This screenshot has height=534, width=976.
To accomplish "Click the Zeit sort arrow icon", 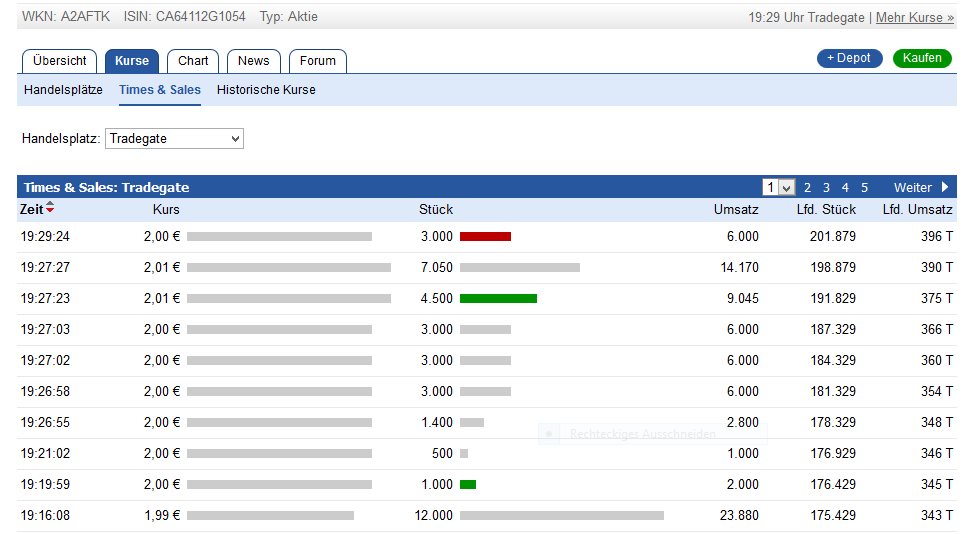I will (50, 207).
